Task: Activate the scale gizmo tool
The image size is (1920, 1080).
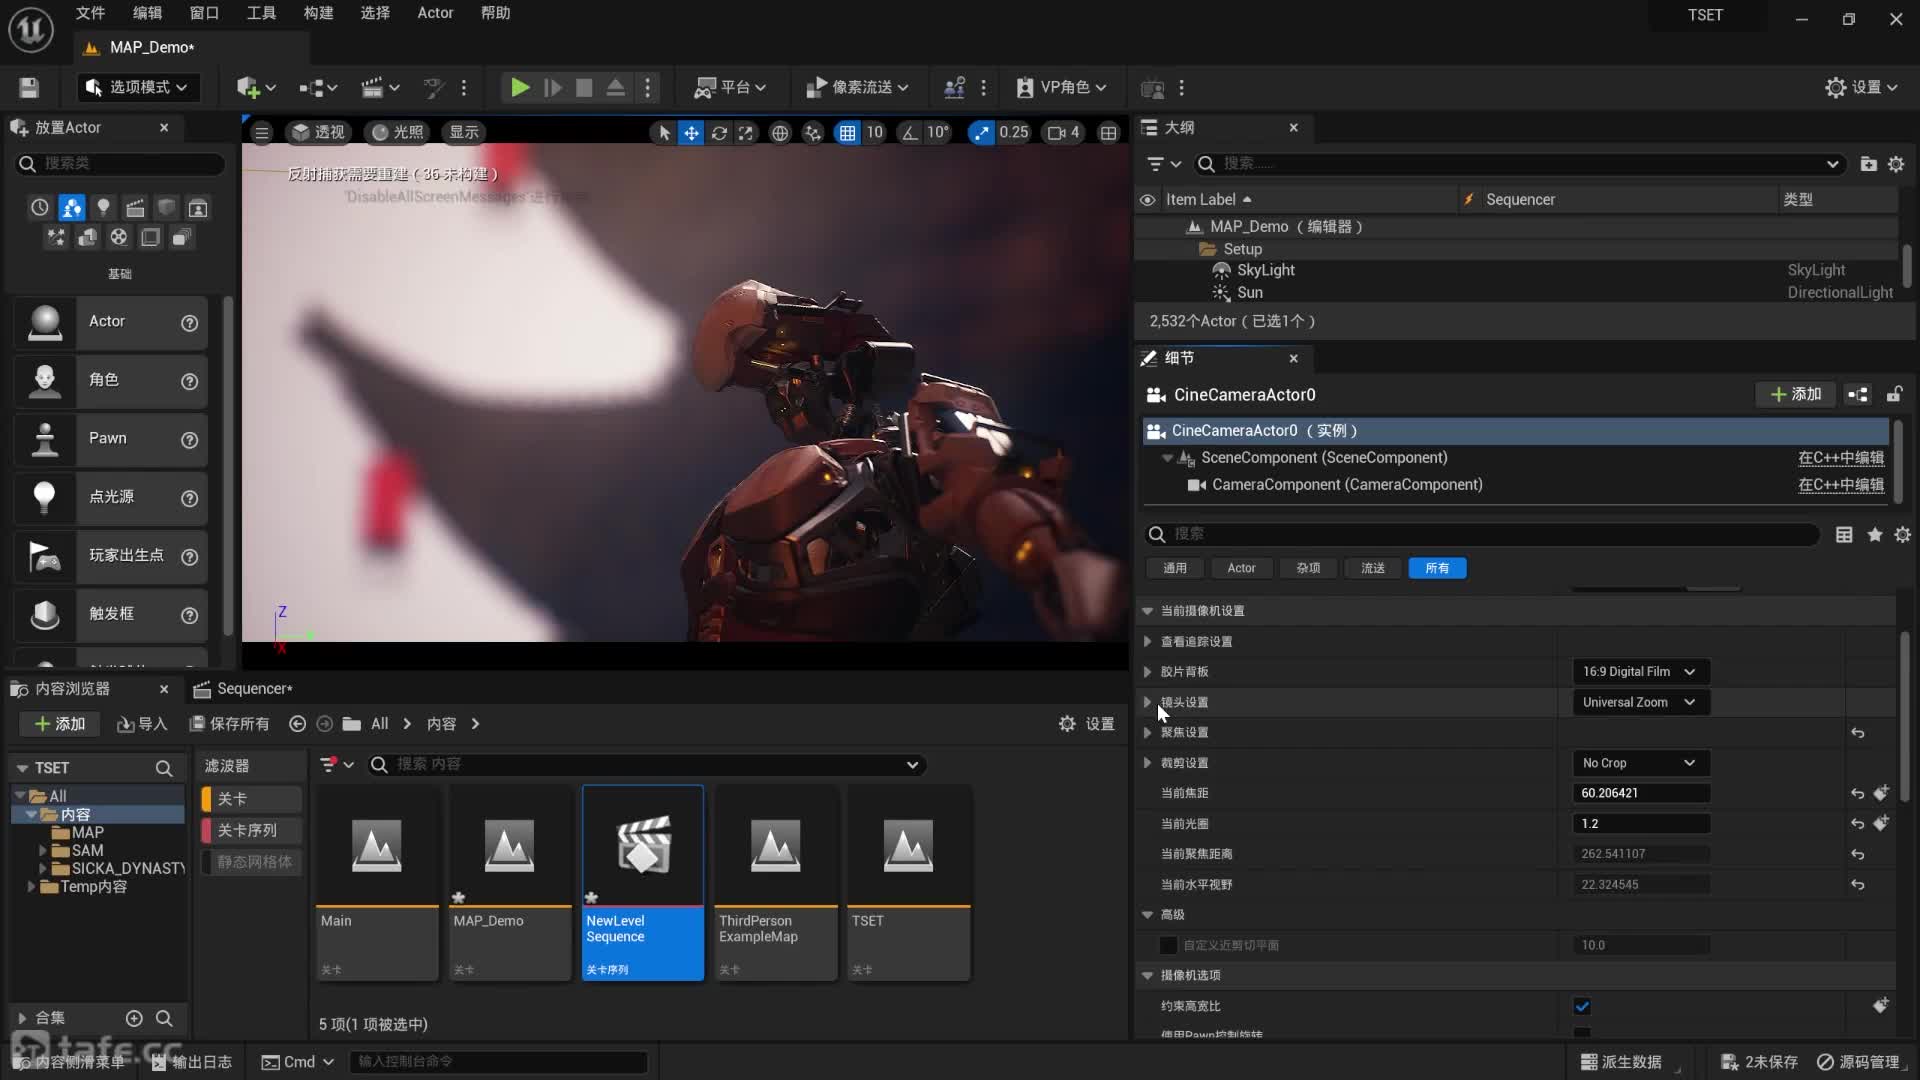Action: (x=746, y=132)
